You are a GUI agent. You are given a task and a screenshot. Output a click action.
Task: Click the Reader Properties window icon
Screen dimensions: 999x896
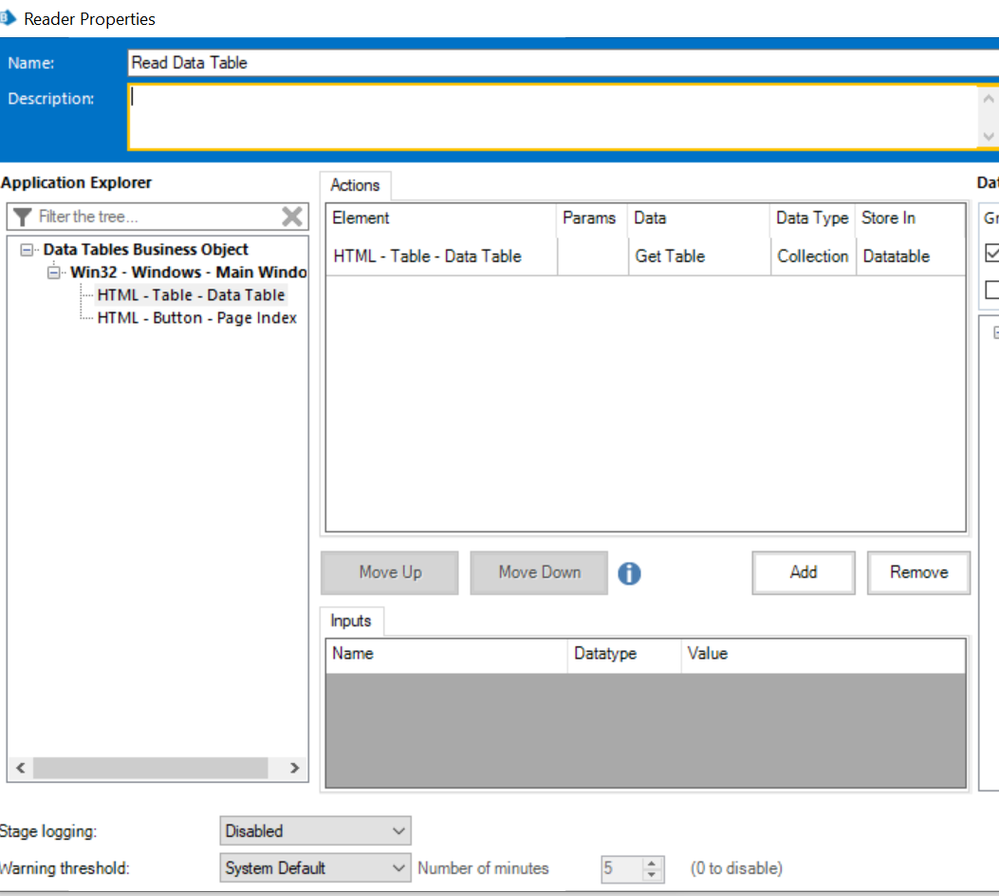(x=6, y=18)
